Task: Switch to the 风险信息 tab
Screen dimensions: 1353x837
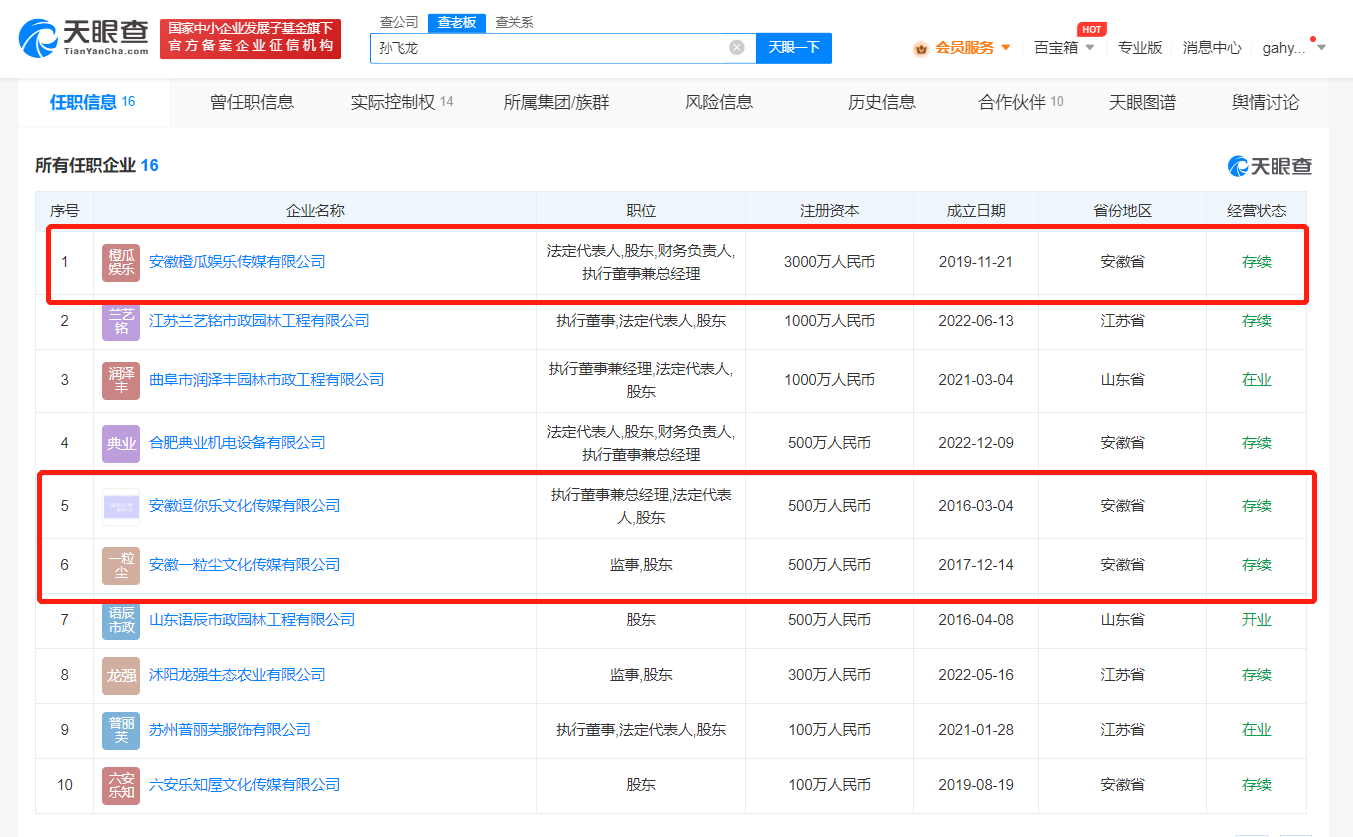Action: pyautogui.click(x=719, y=102)
